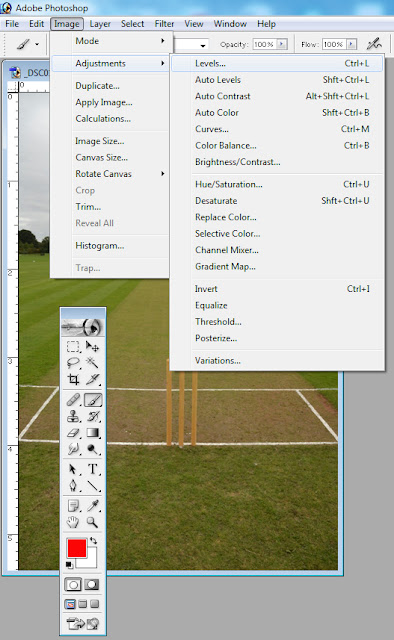Jump to ImageReady button
This screenshot has width=394, height=640.
[83, 623]
